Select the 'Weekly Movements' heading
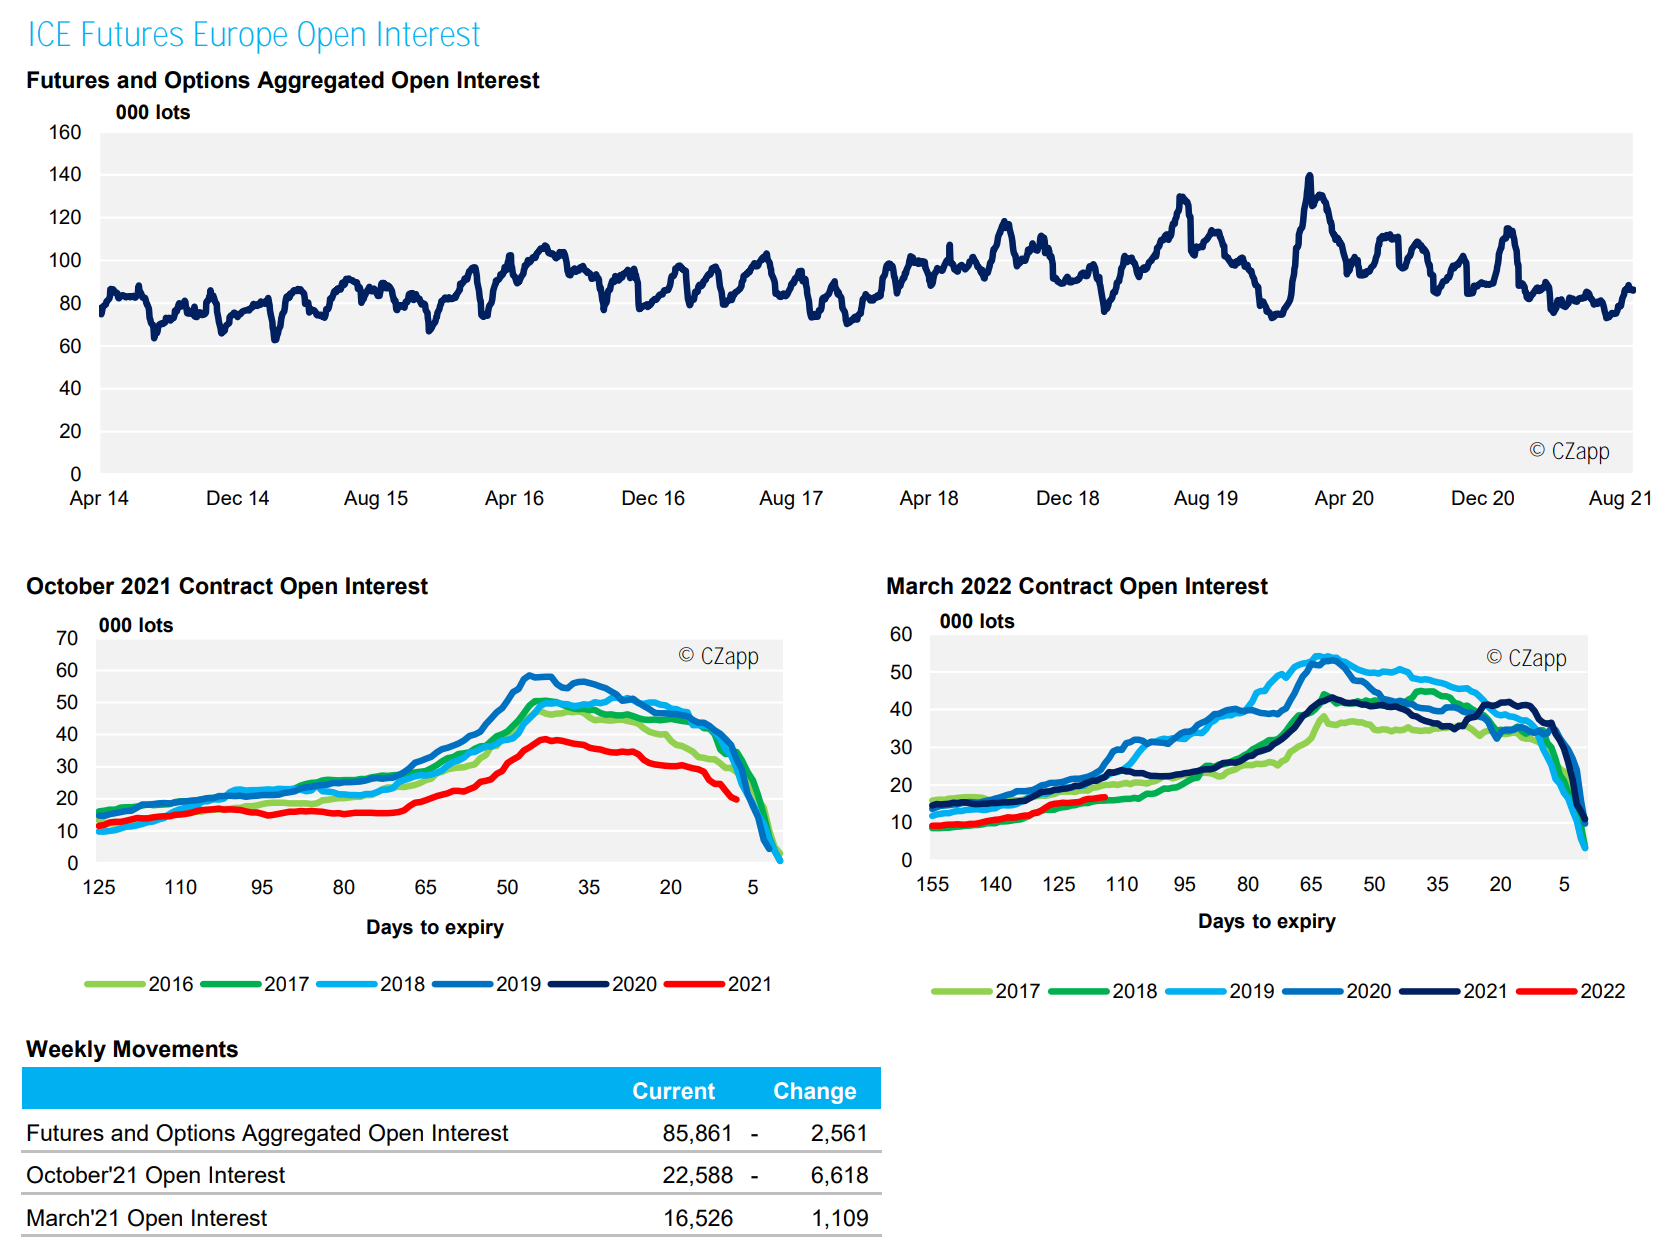Screen dimensions: 1670x1252 click(132, 1049)
